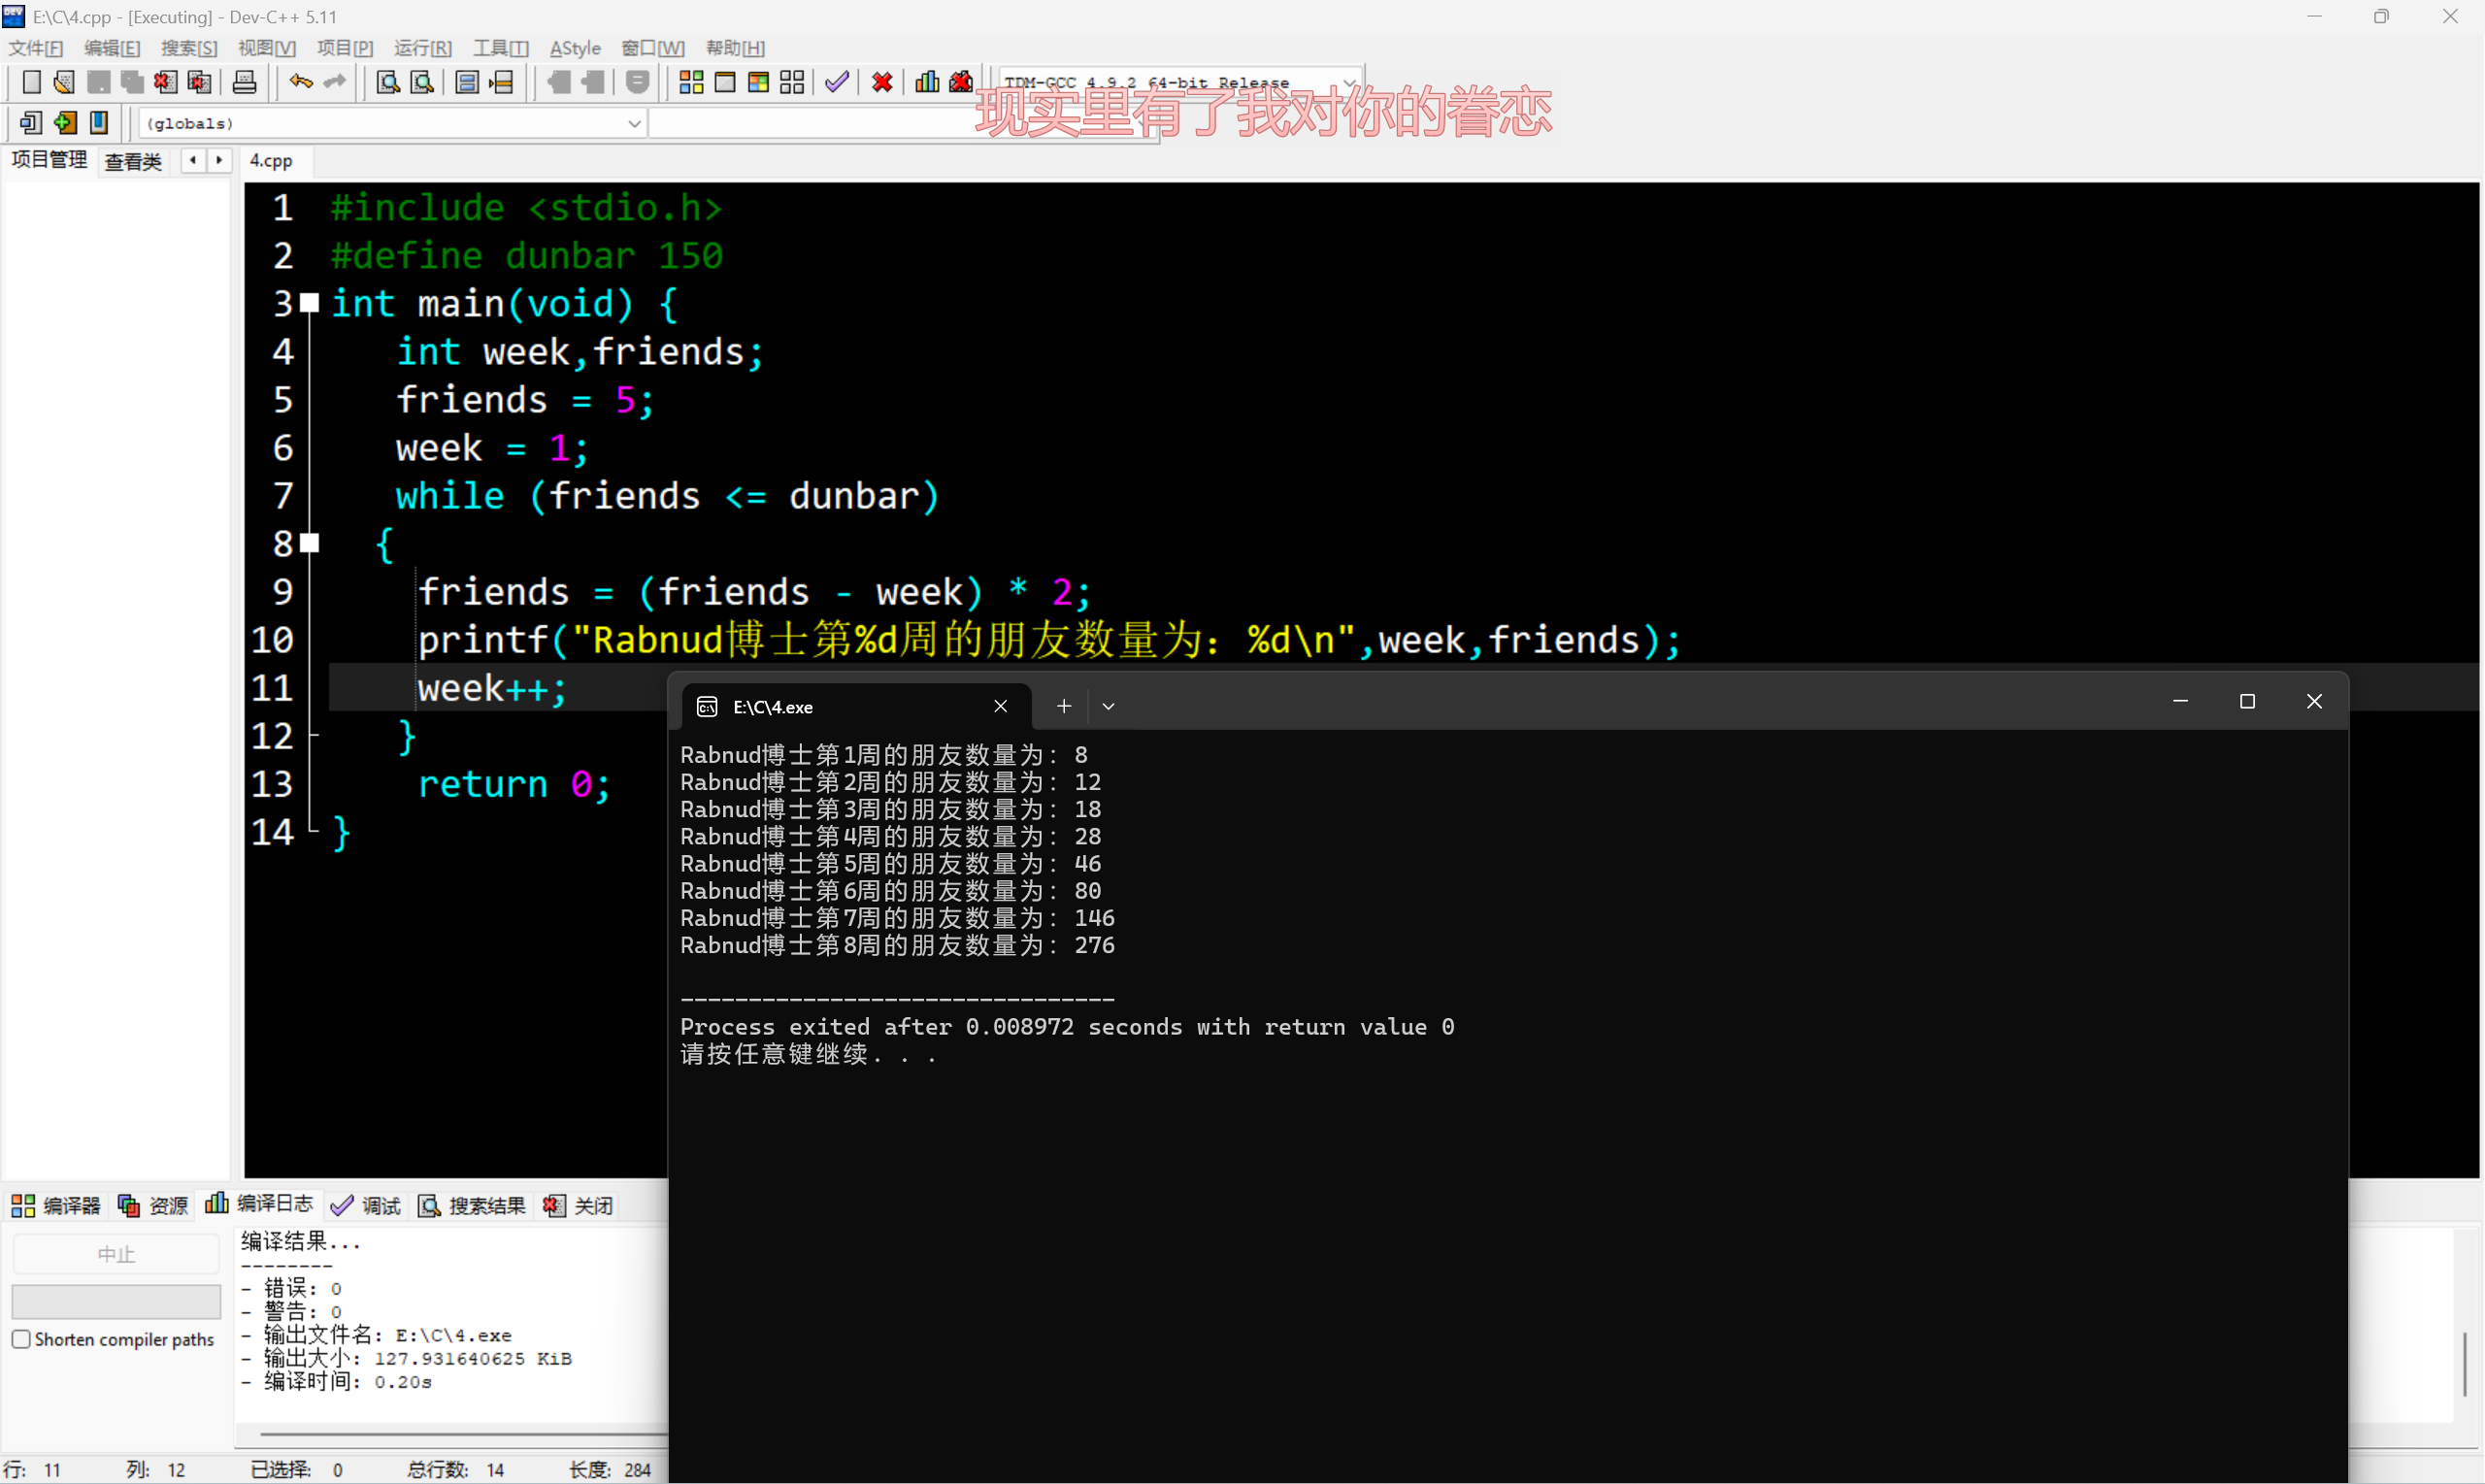Click the Insert bookmark blue icon
This screenshot has height=1484, width=2485.
[99, 123]
